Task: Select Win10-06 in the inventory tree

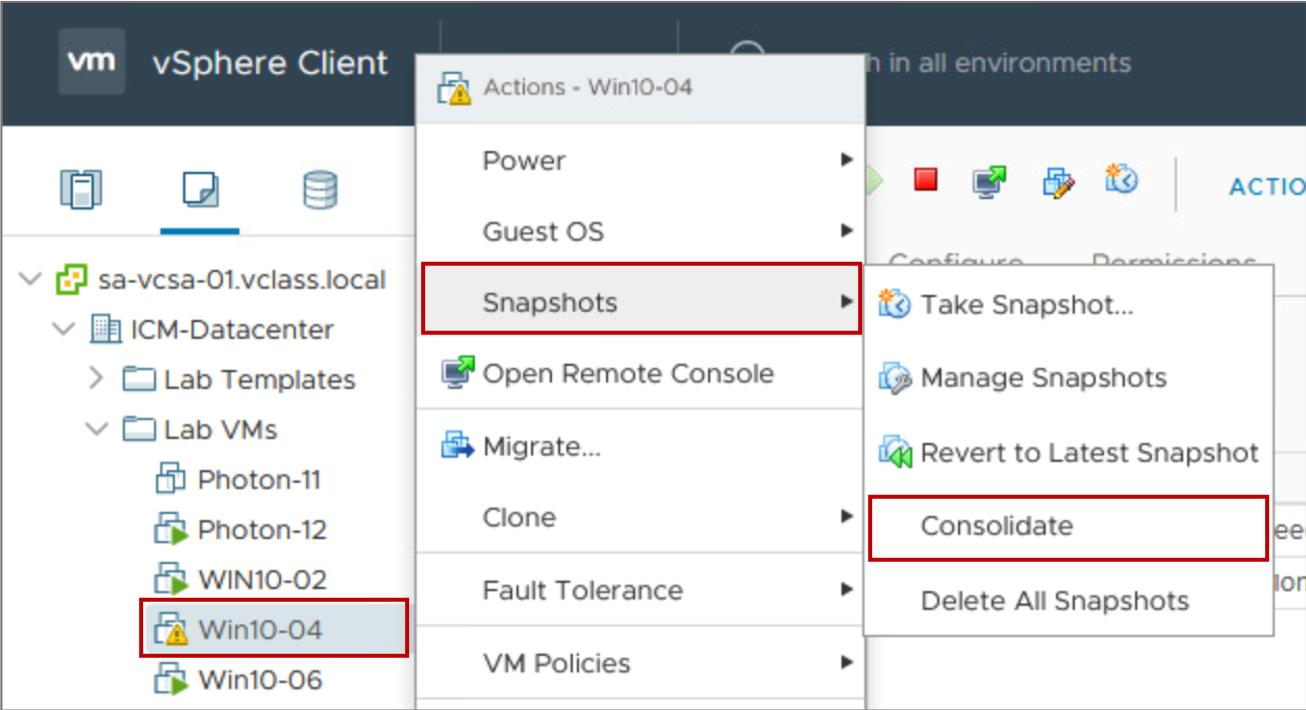Action: [x=260, y=680]
